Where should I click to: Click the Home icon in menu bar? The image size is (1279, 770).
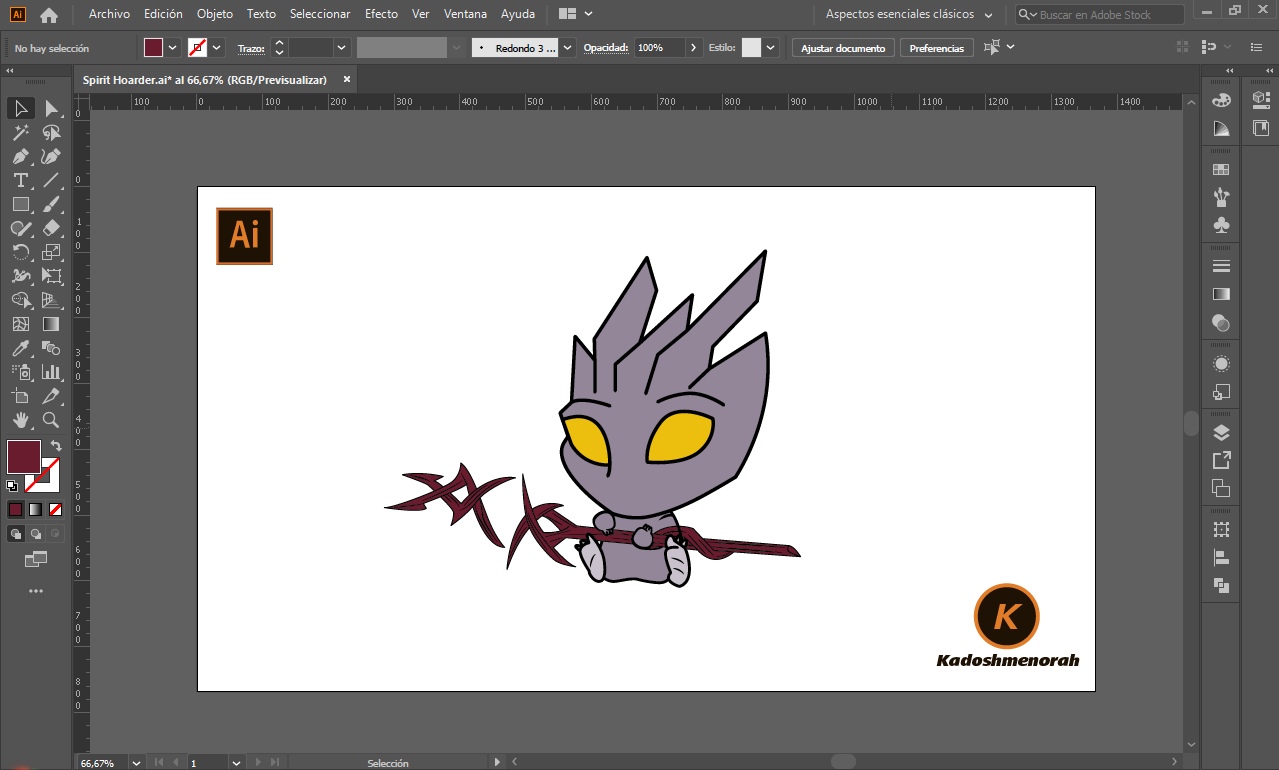(48, 15)
